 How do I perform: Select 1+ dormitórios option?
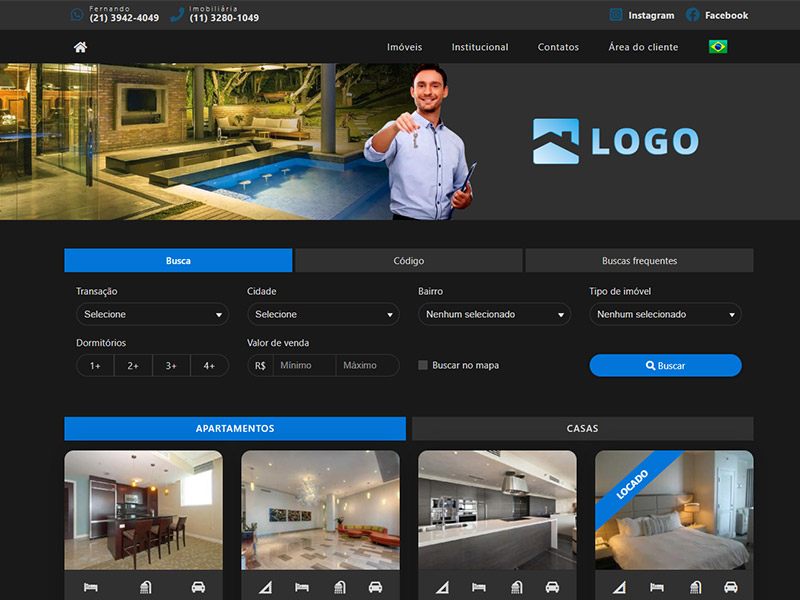point(95,365)
